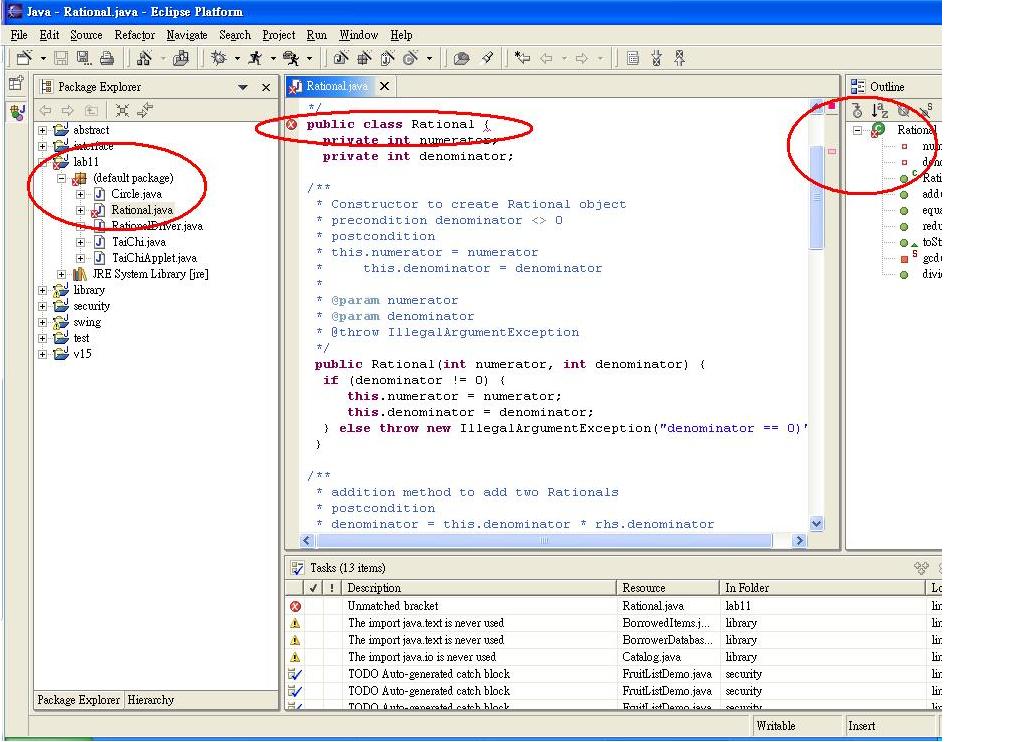
Task: Click the Run running-man icon
Action: tap(256, 58)
